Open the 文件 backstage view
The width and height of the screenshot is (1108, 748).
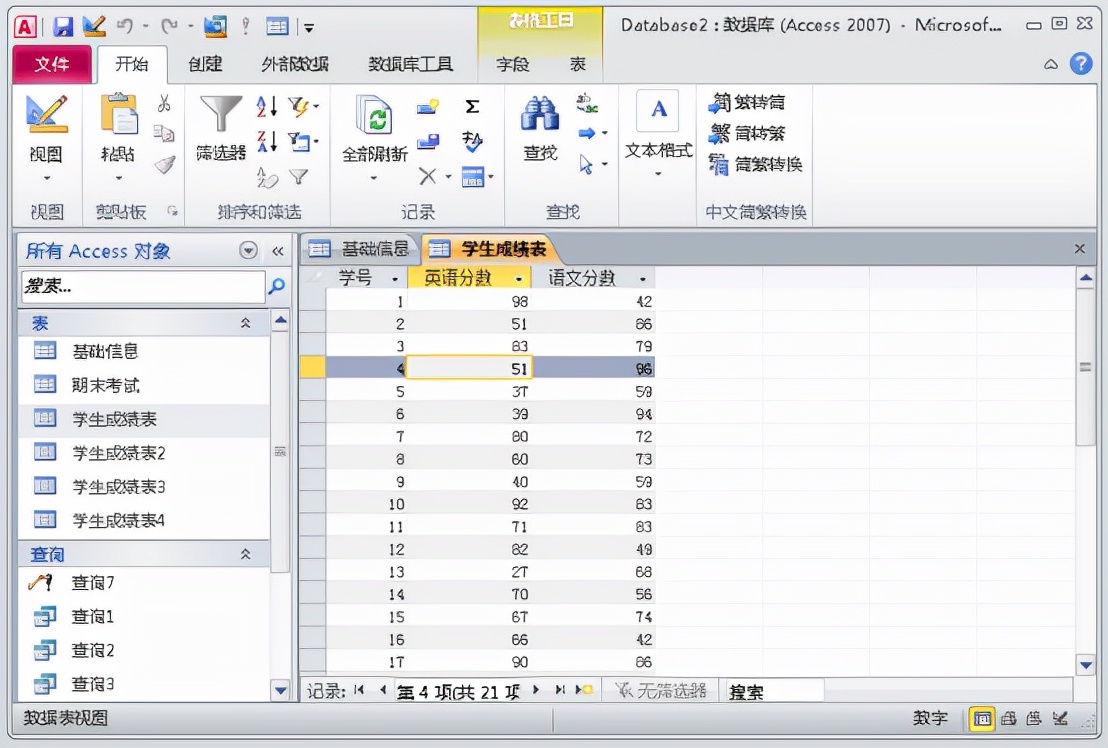[x=52, y=63]
